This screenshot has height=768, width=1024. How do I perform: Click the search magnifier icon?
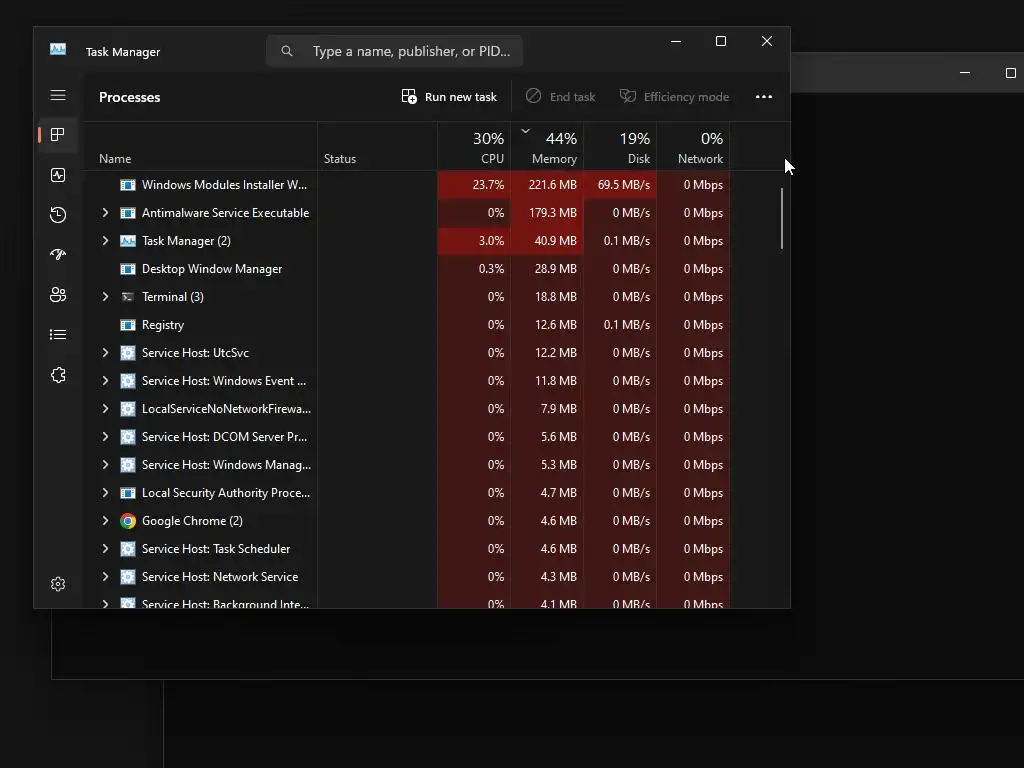[287, 51]
